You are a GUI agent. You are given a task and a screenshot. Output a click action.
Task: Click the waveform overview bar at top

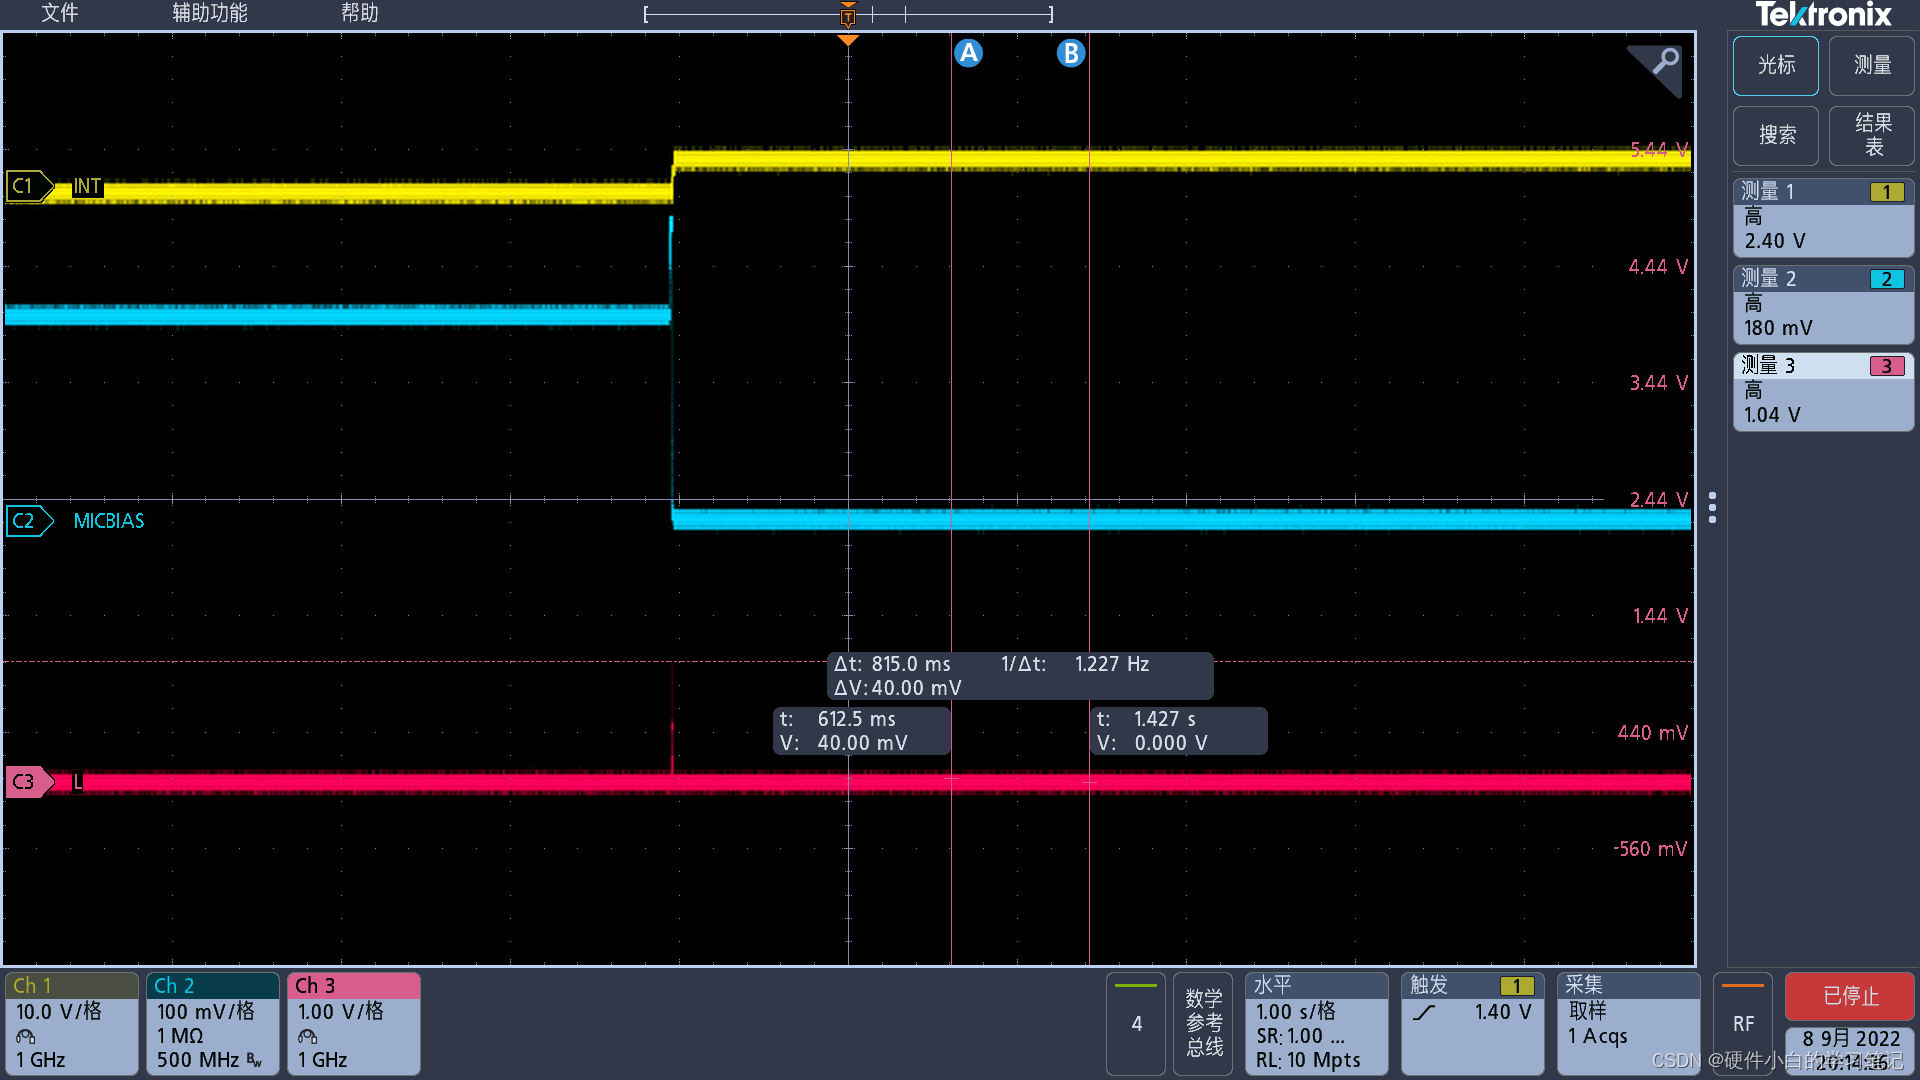coord(848,15)
